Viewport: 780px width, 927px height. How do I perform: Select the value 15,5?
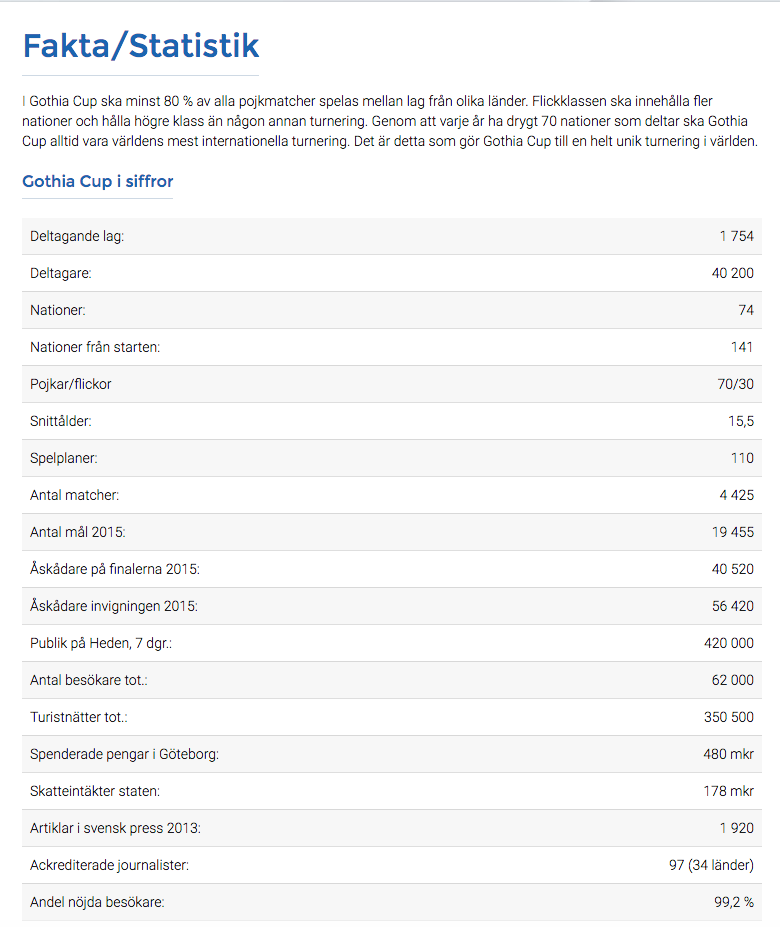pos(741,422)
